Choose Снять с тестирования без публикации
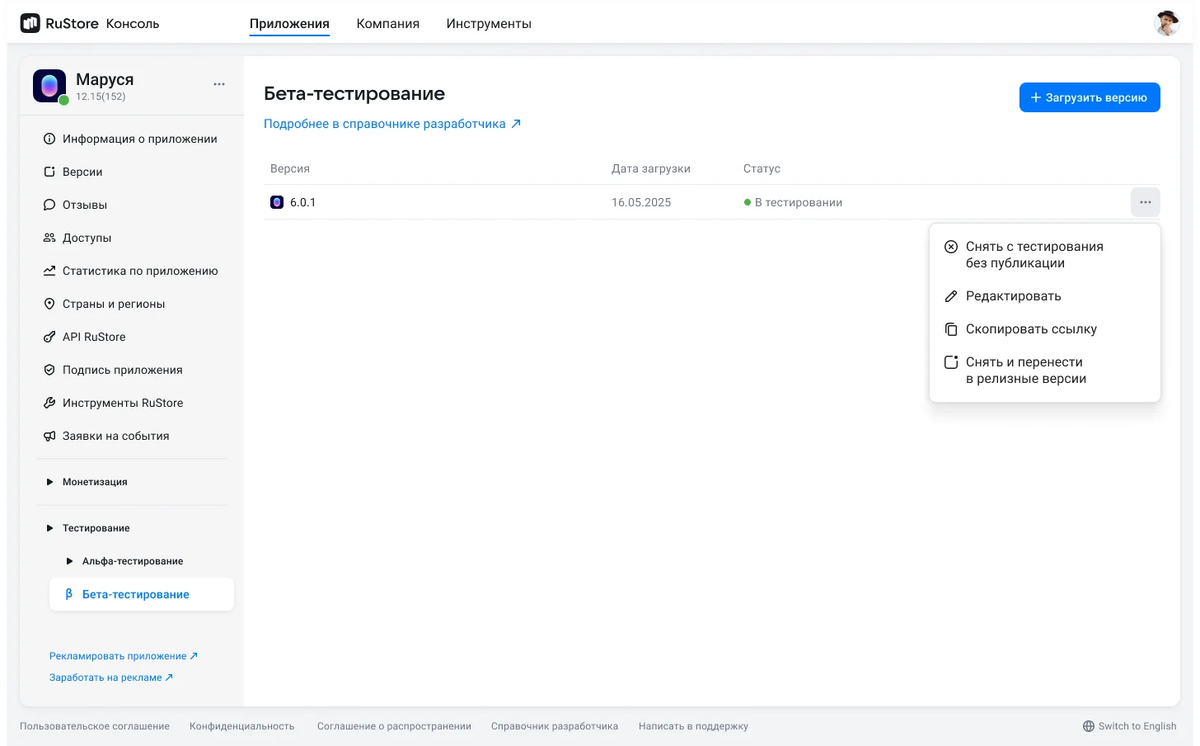The image size is (1200, 746). tap(1045, 255)
